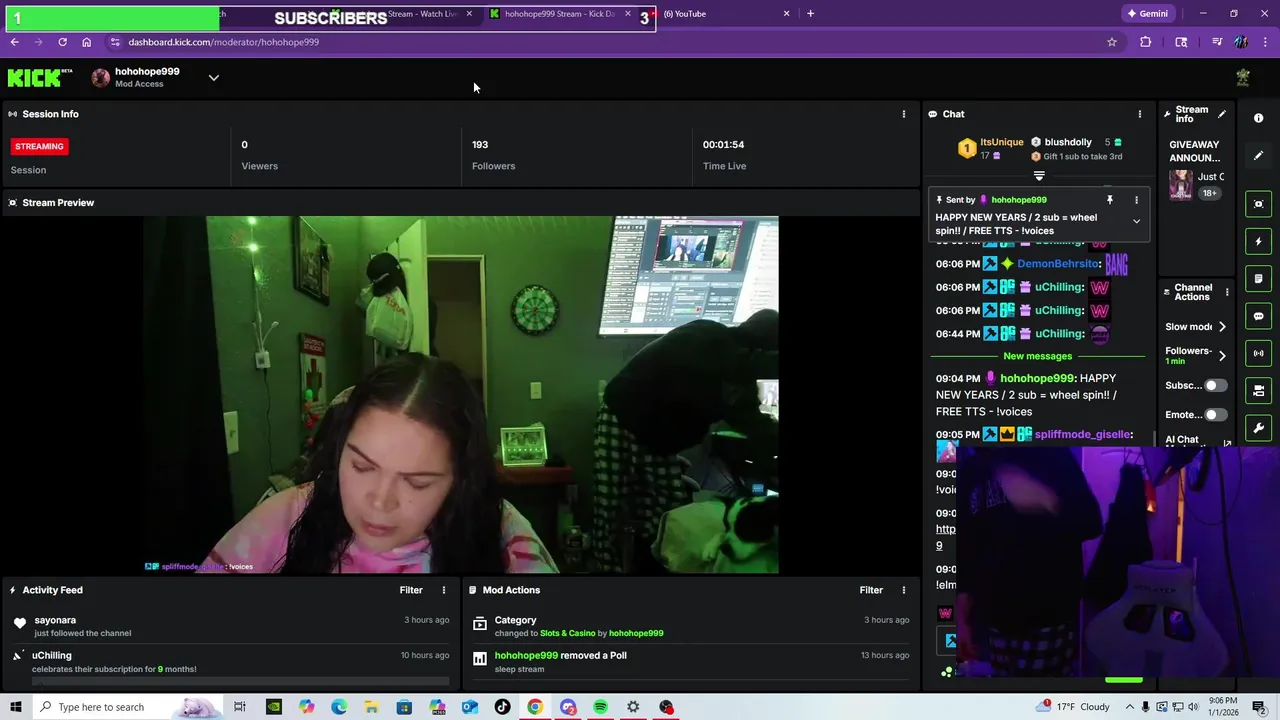Type in the Windows taskbar search box
The width and height of the screenshot is (1280, 720).
pos(127,707)
